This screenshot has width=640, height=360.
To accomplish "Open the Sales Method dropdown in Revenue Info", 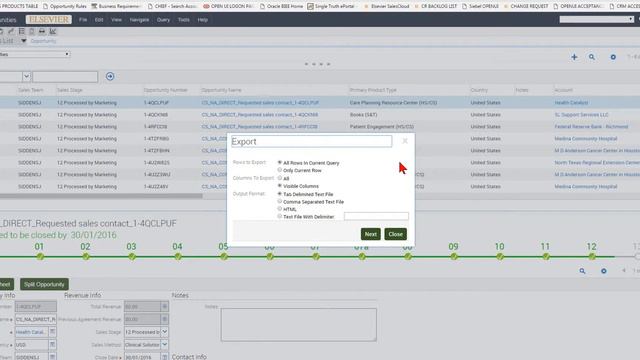I will point(164,345).
